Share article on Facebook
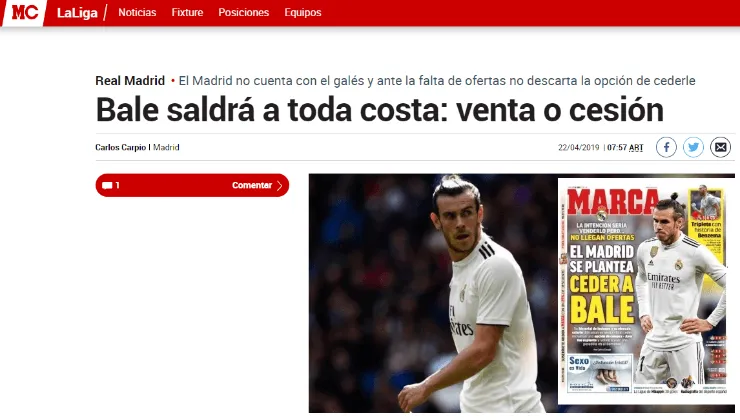The image size is (740, 420). click(666, 147)
